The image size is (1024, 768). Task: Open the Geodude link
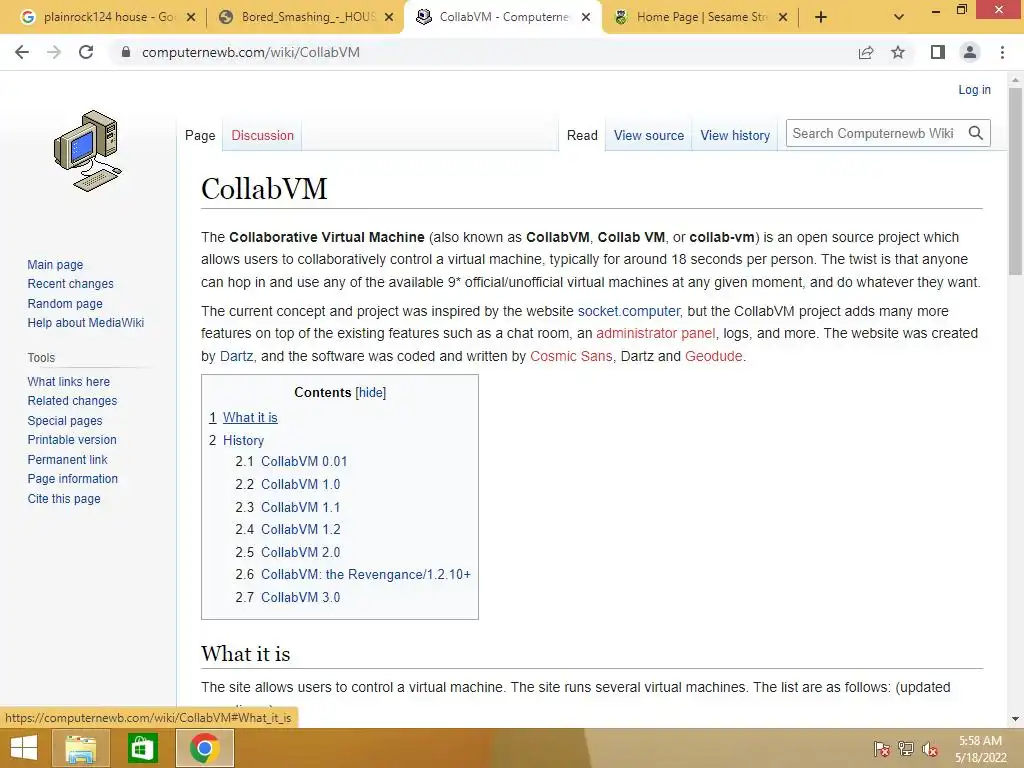713,356
